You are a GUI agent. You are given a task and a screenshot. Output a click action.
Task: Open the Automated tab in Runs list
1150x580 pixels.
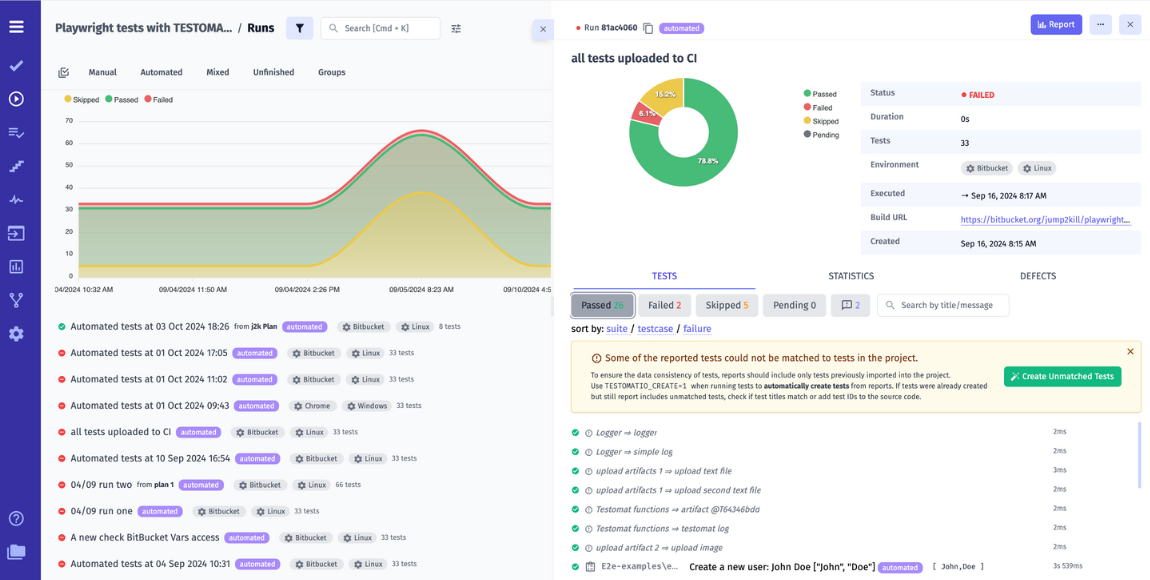point(161,72)
